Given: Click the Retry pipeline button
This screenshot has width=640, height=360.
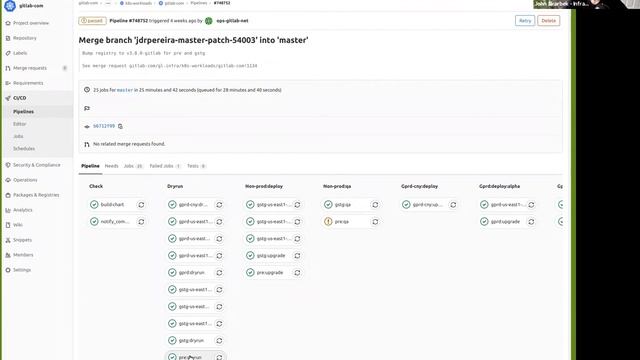Looking at the screenshot, I should tap(525, 21).
